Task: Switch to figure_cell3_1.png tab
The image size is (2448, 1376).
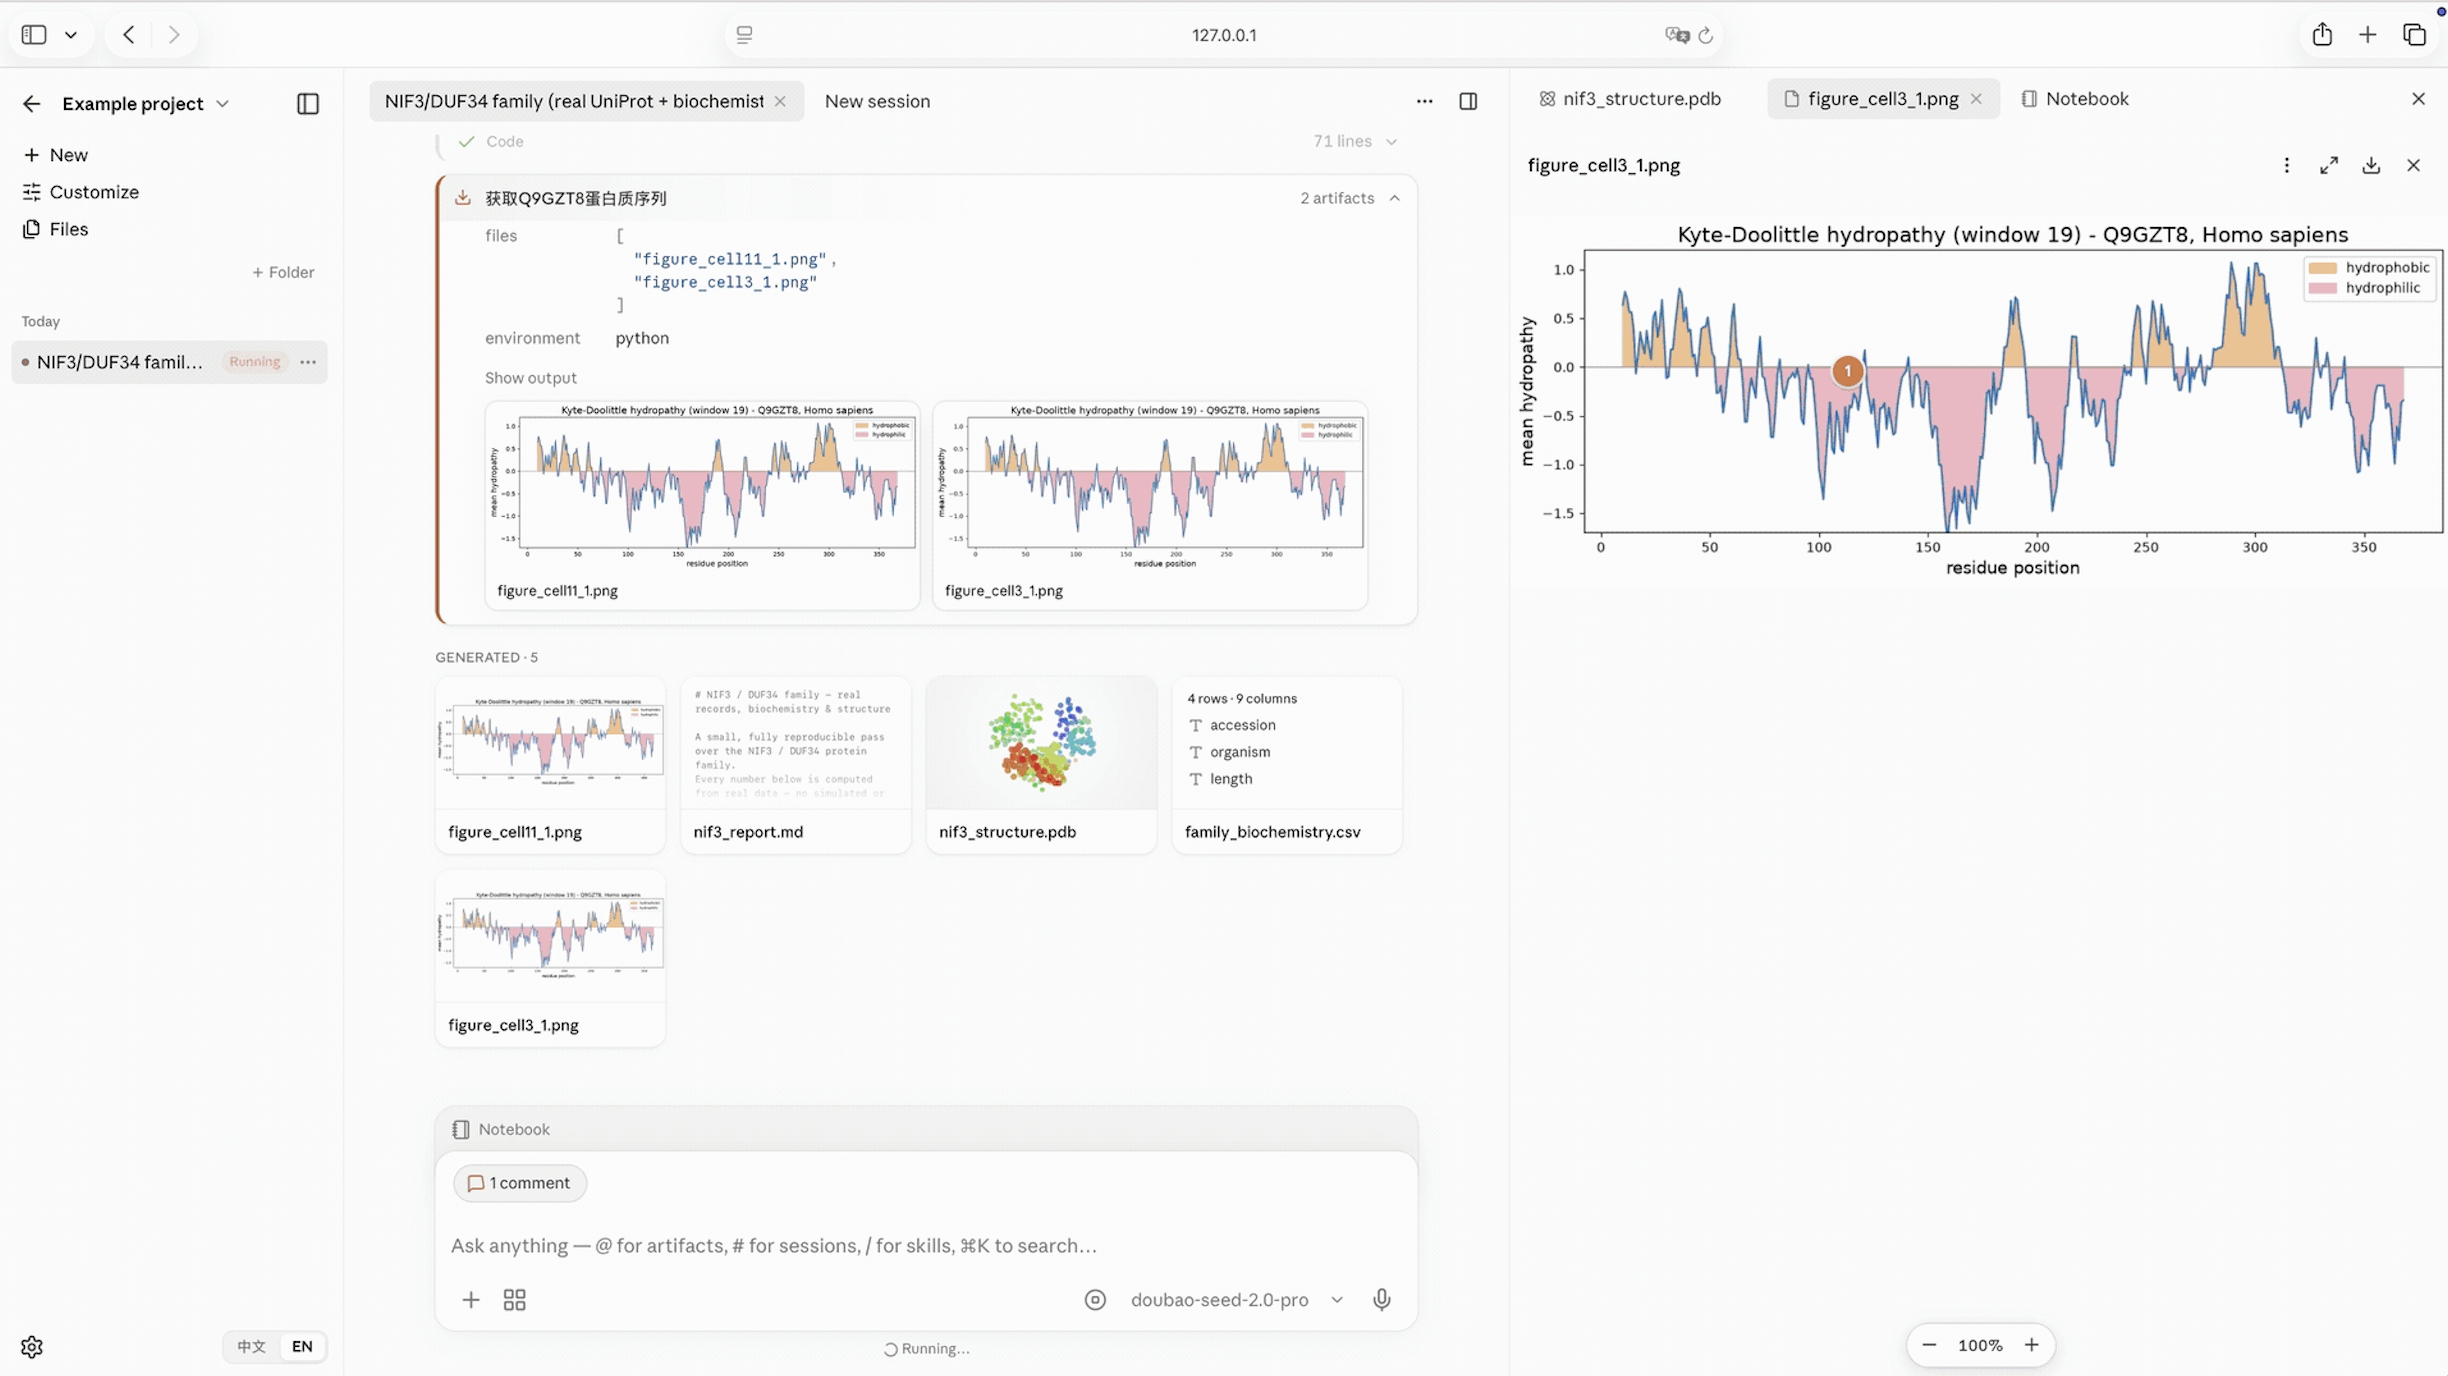Action: coord(1883,99)
